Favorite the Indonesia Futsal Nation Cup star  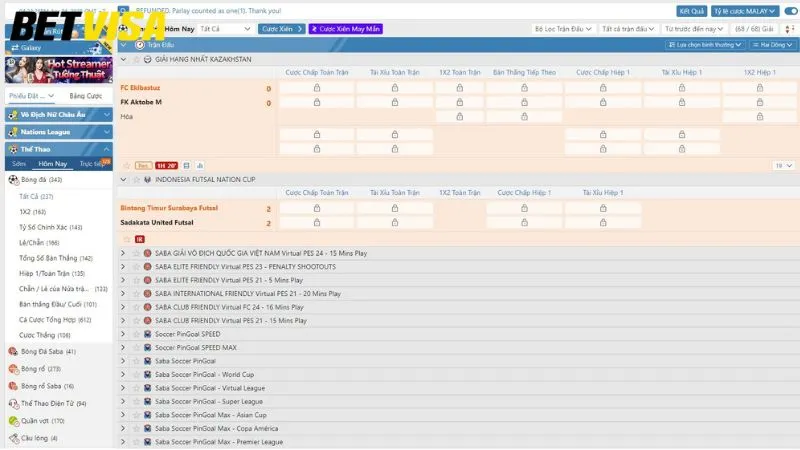(136, 180)
